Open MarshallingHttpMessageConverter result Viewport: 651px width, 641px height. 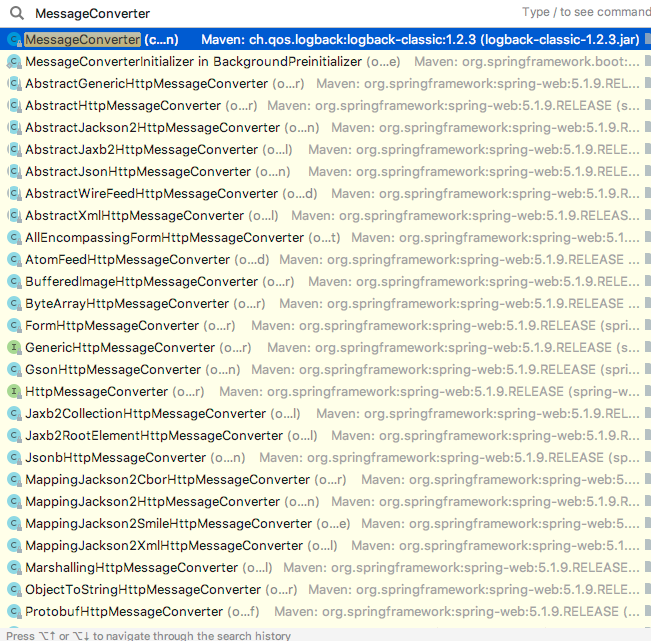click(x=326, y=568)
